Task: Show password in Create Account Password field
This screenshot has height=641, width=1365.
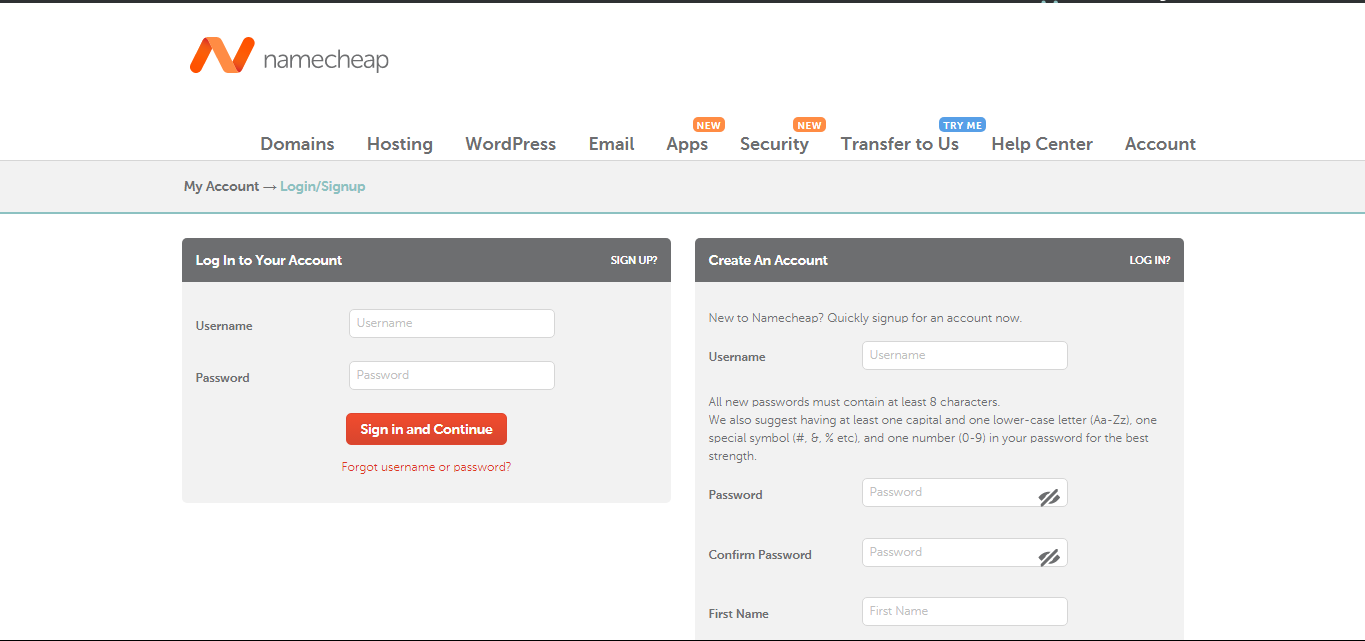Action: coord(1049,497)
